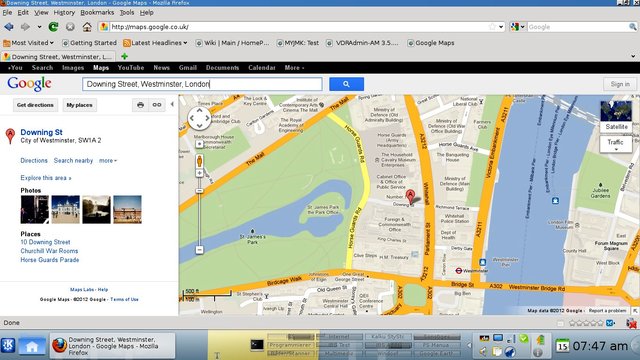Open the My places button
Viewport: 640px width, 360px height.
coord(80,105)
